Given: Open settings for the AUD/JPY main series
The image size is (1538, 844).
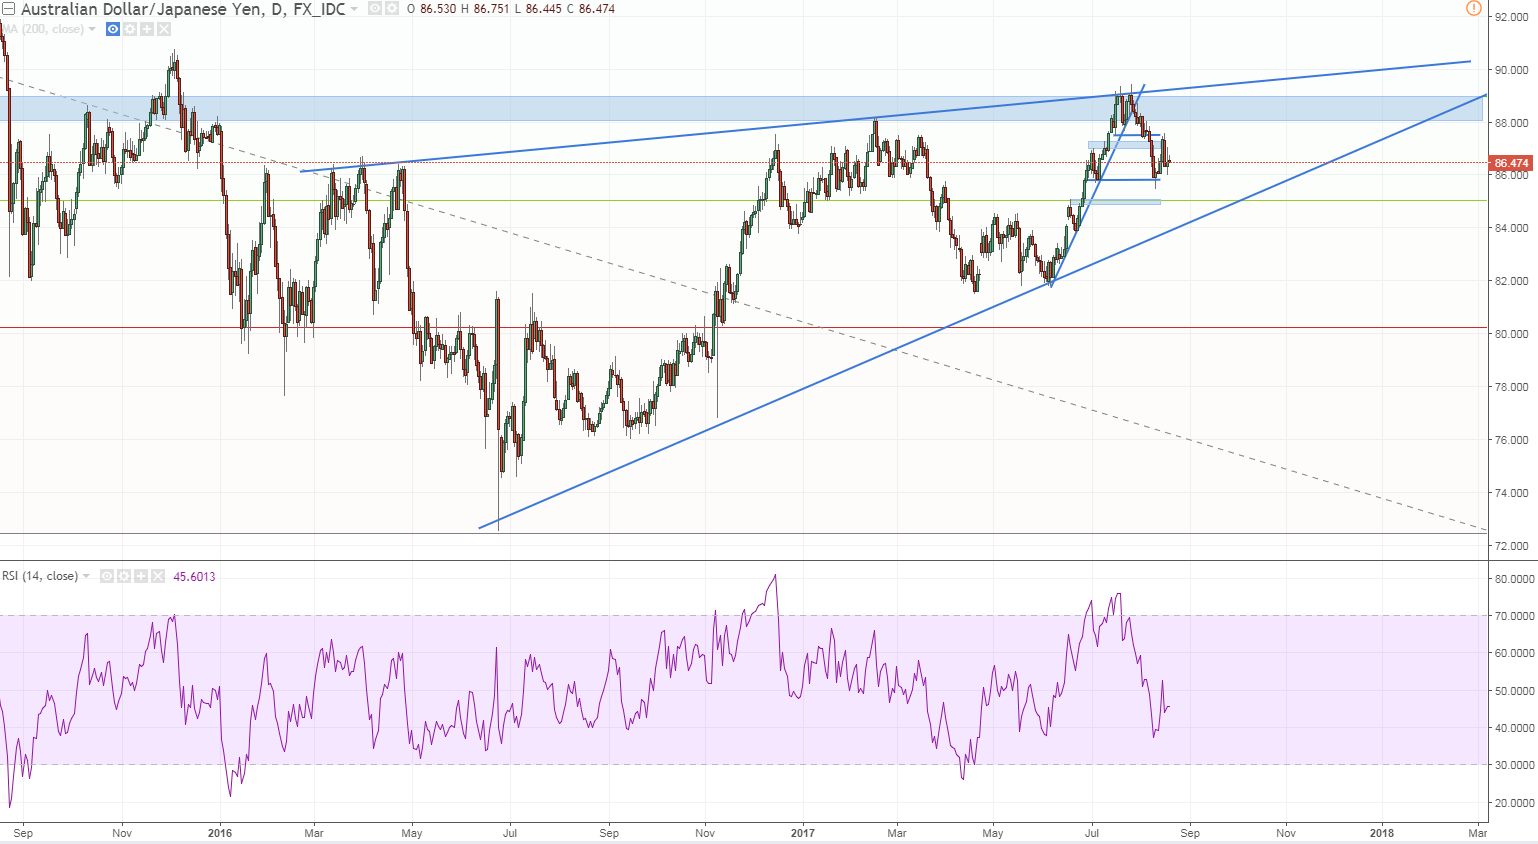Looking at the screenshot, I should tap(391, 8).
